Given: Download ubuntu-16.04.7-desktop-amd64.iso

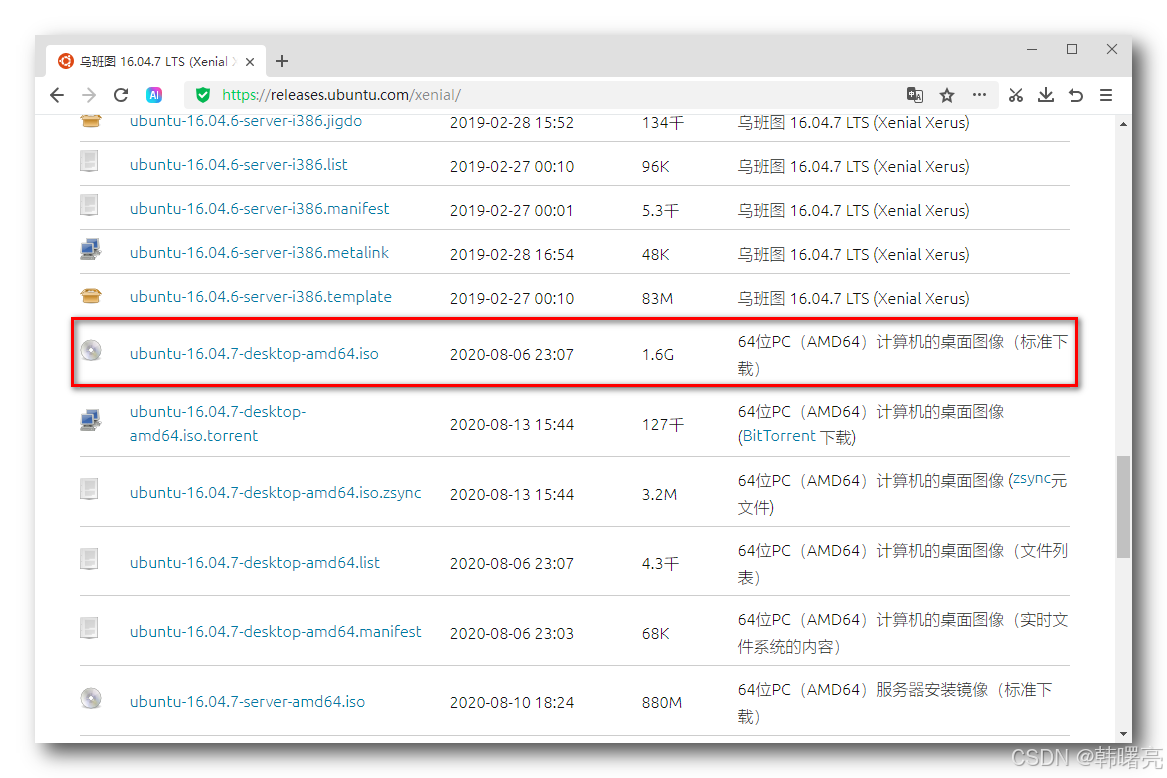Looking at the screenshot, I should 254,354.
